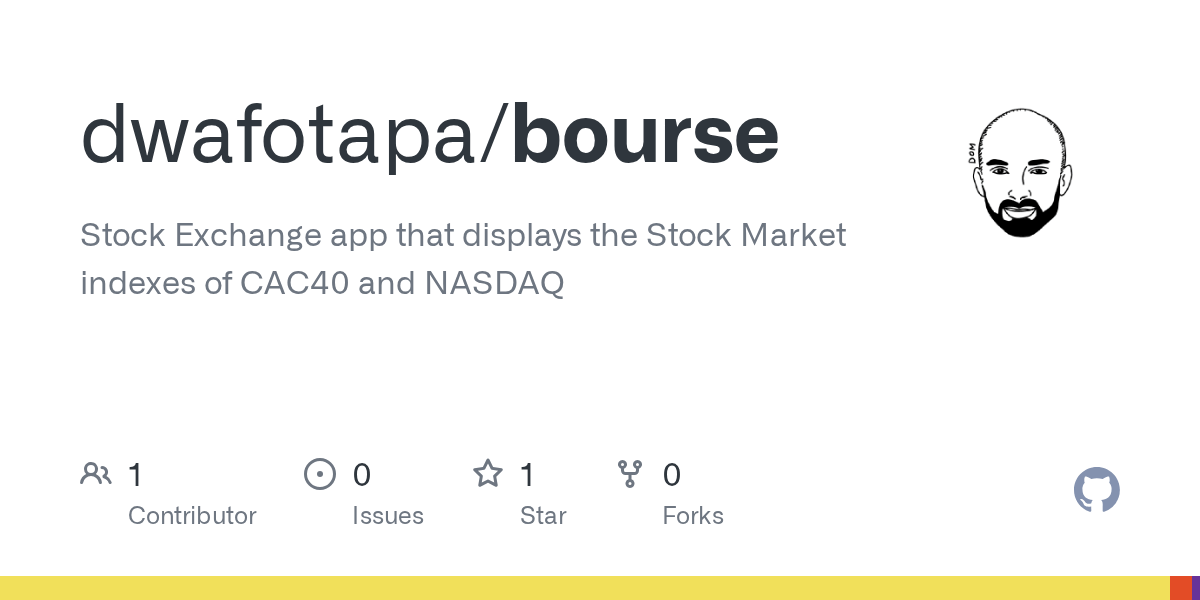This screenshot has width=1200, height=600.
Task: Select the Forks label
Action: click(693, 516)
